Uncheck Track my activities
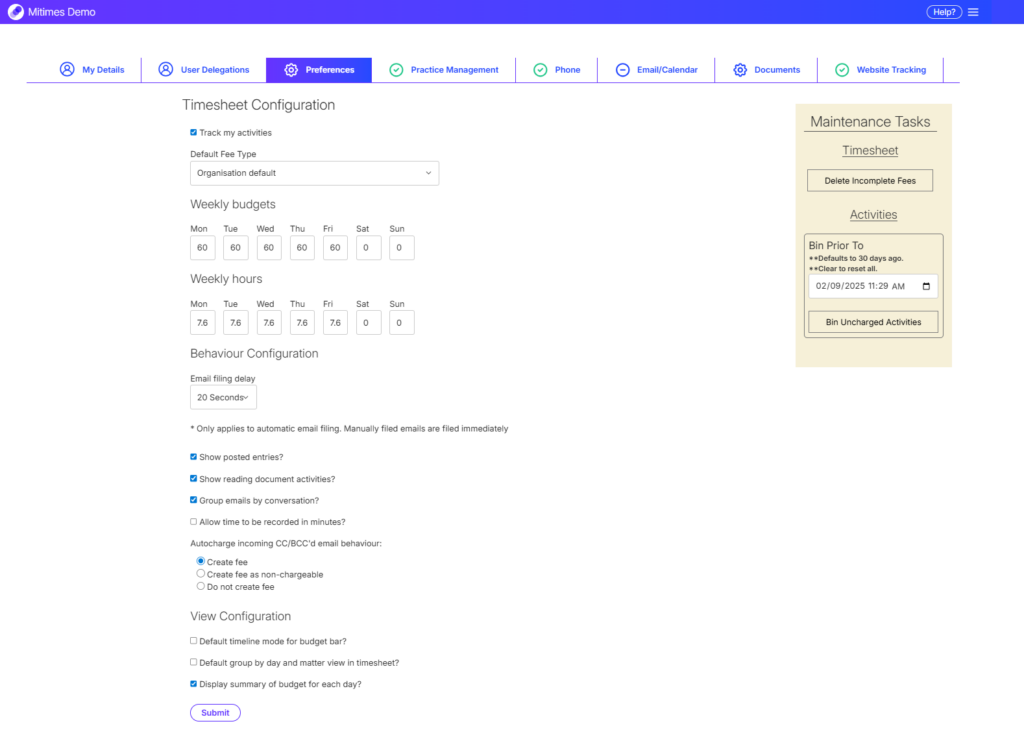This screenshot has height=739, width=1024. (194, 132)
